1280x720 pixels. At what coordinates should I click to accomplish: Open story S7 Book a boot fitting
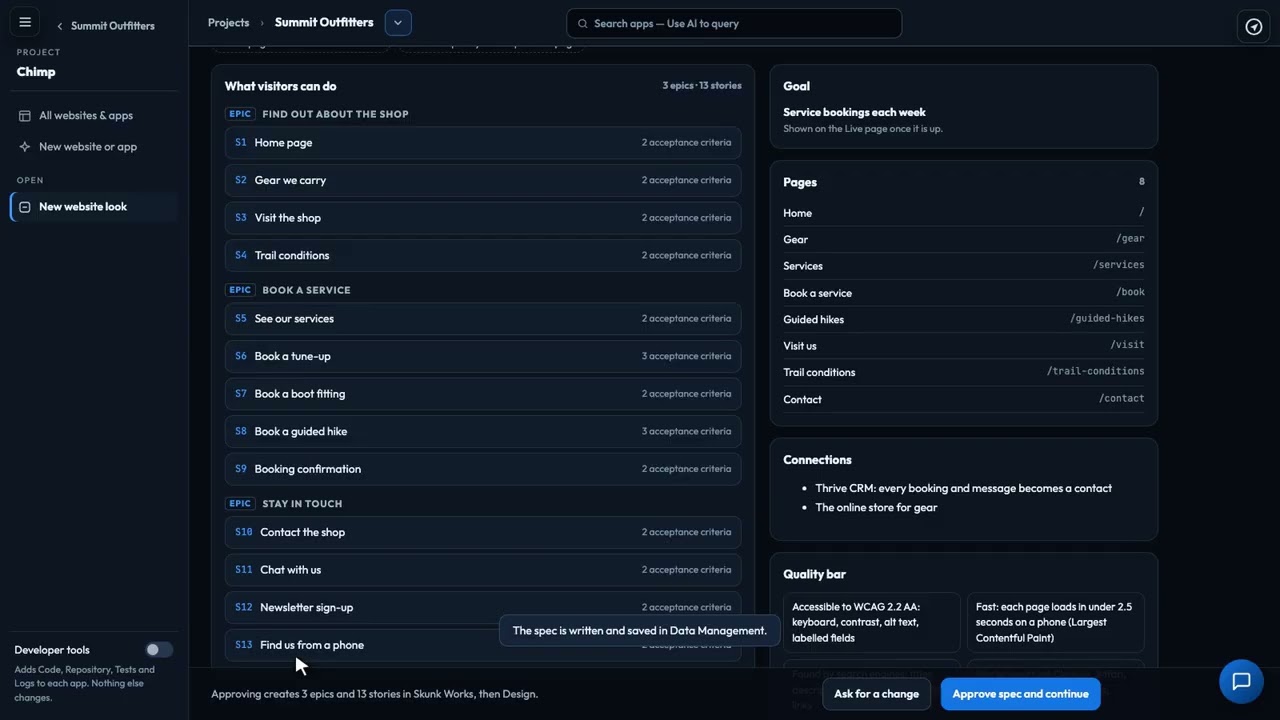click(x=483, y=394)
